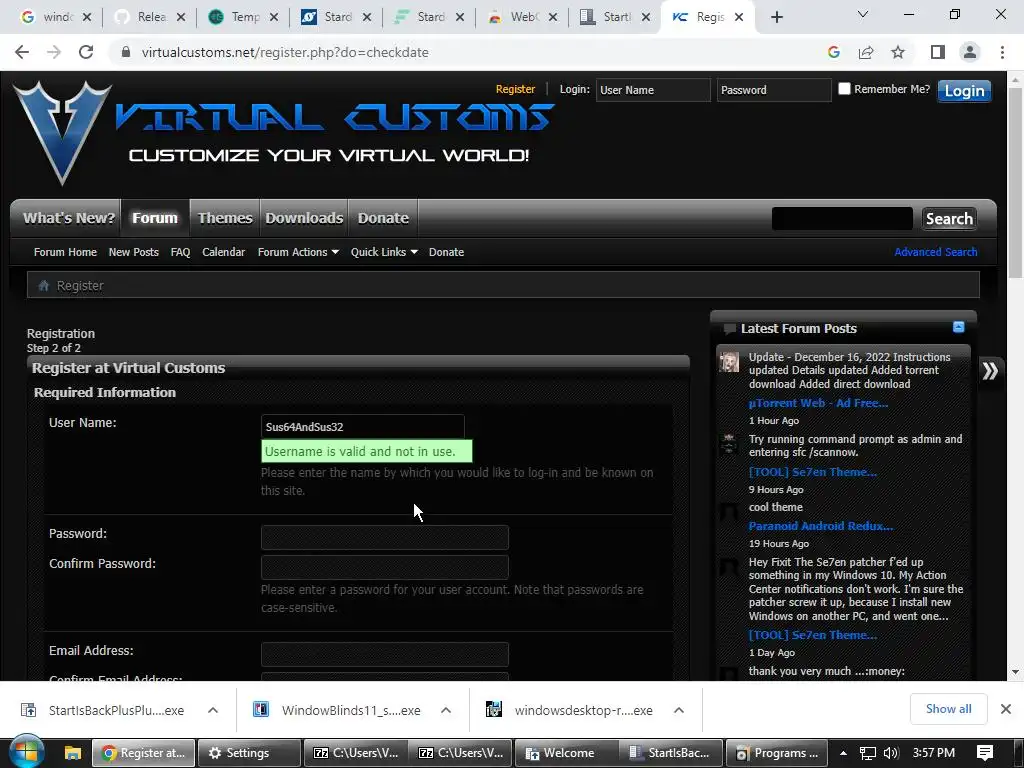
Task: Click the network icon in system tray
Action: pyautogui.click(x=867, y=753)
